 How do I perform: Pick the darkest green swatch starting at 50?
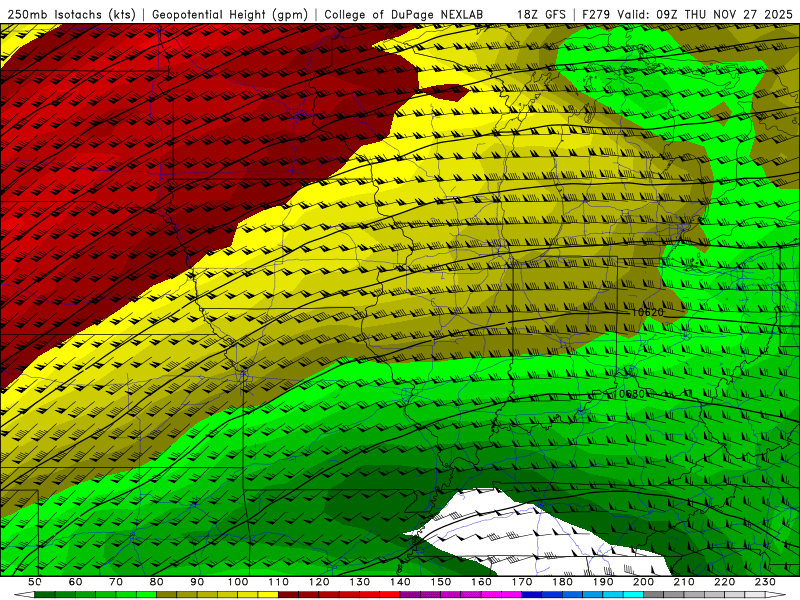44,594
